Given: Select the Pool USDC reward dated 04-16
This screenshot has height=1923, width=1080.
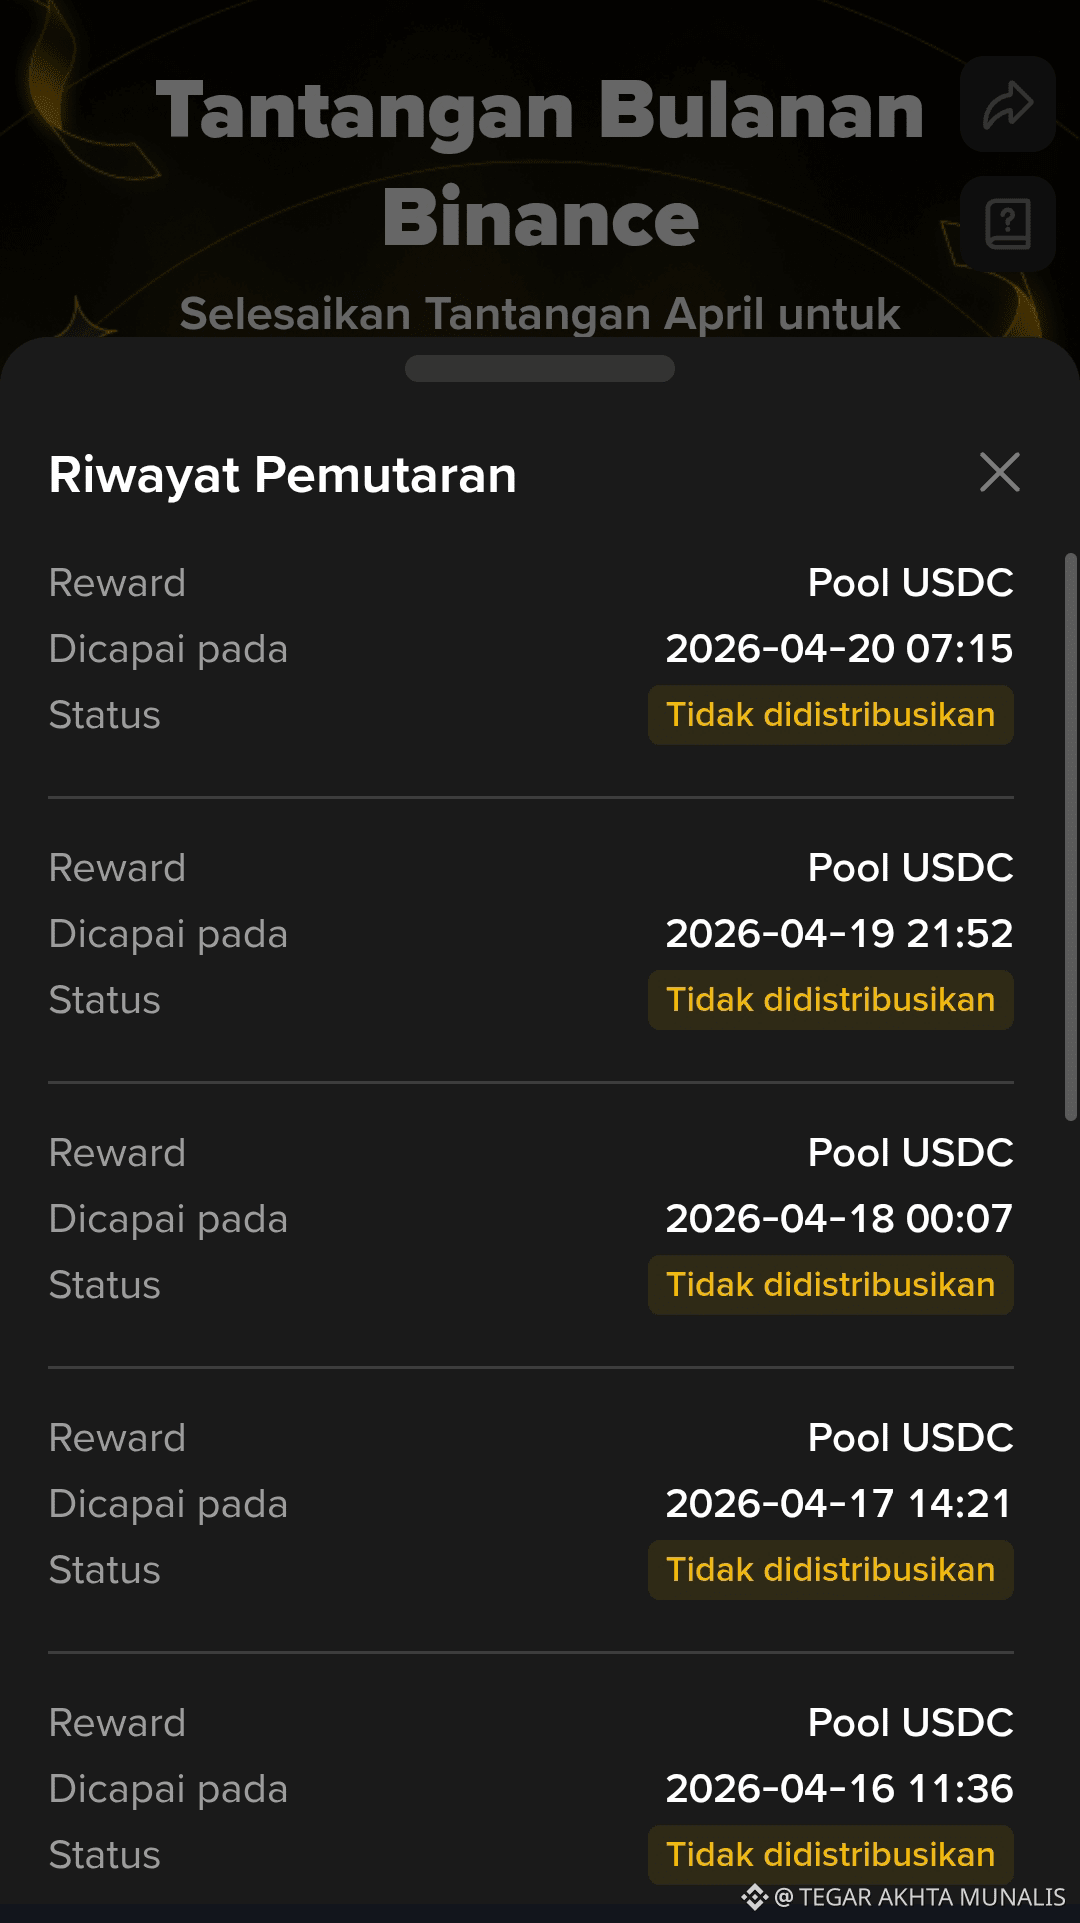Looking at the screenshot, I should click(911, 1723).
